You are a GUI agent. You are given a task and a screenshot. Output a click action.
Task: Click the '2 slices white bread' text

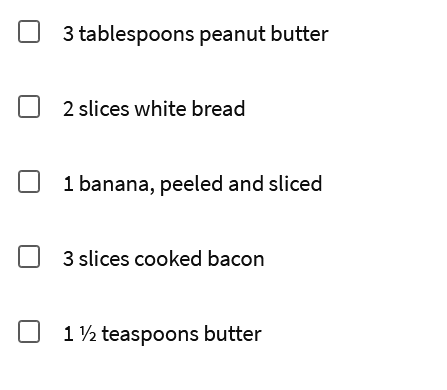154,109
